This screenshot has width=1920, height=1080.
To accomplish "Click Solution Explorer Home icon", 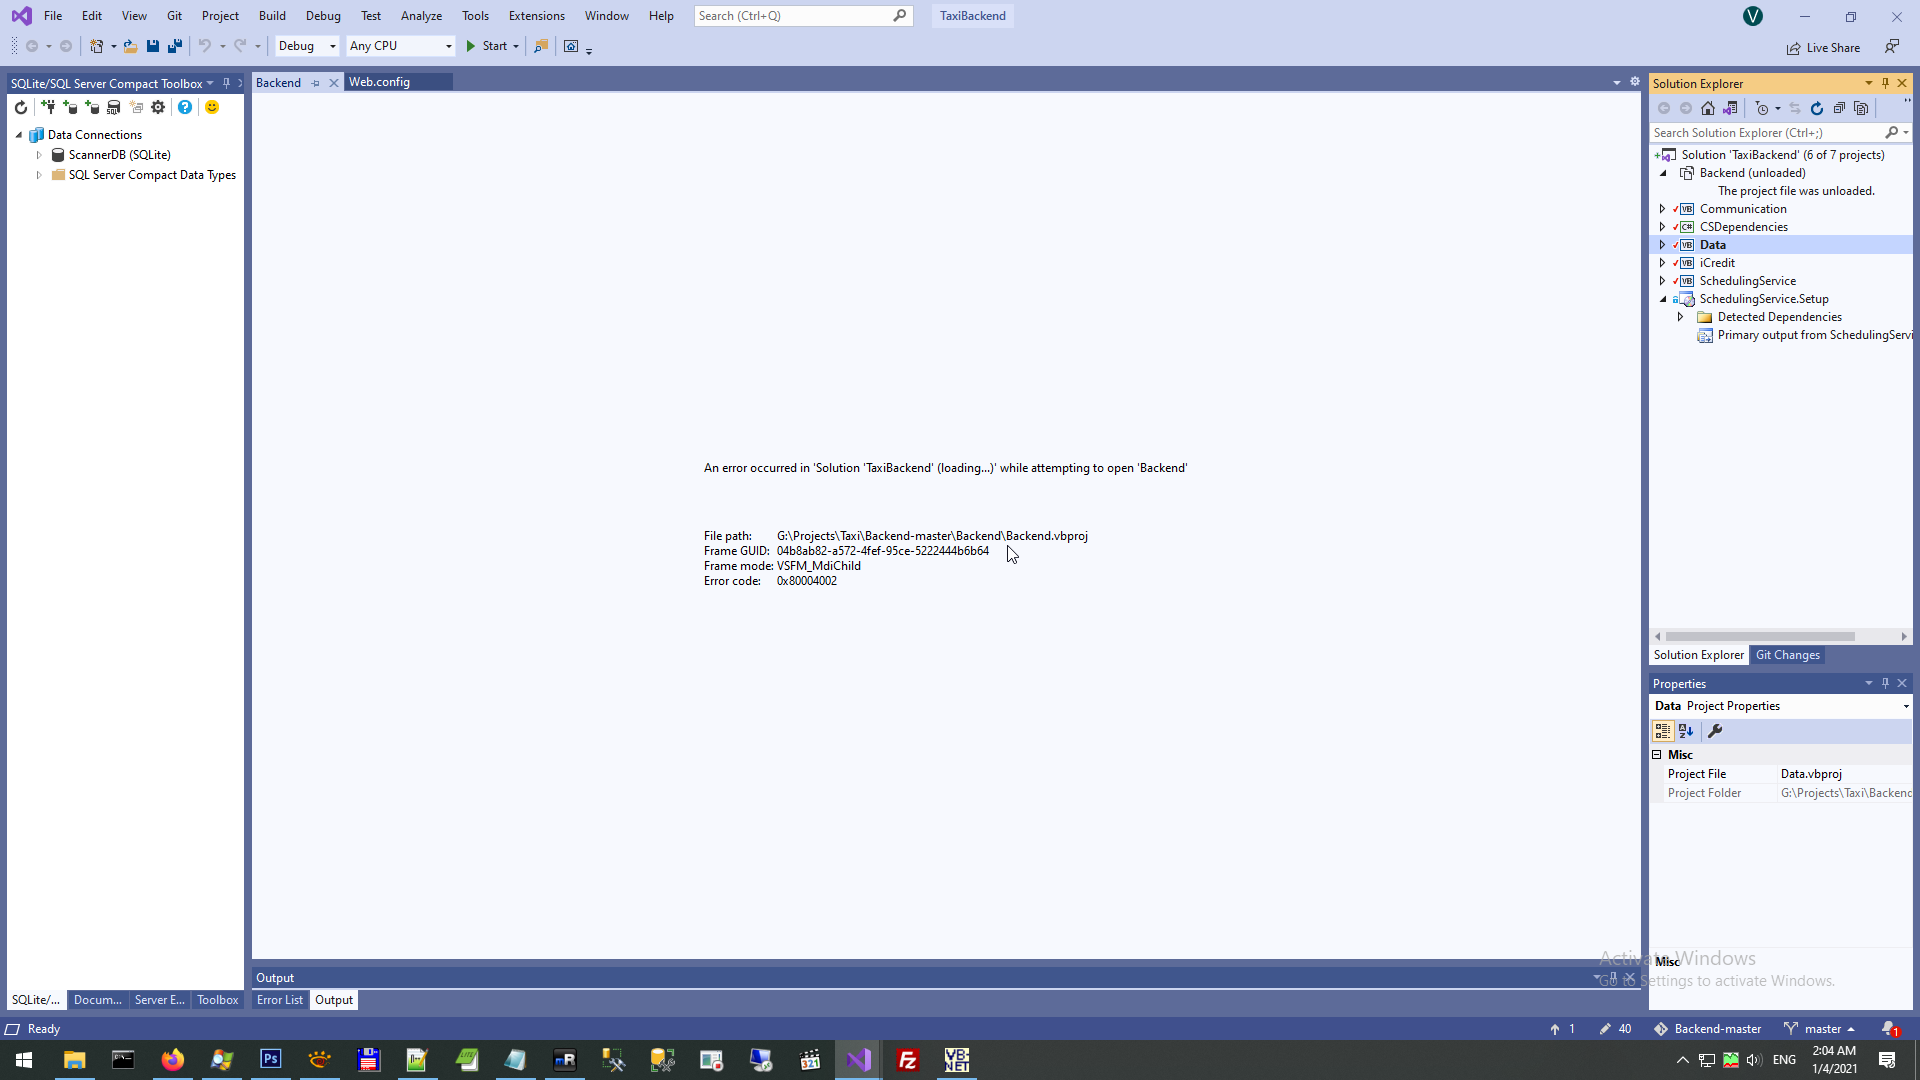I will 1708,108.
